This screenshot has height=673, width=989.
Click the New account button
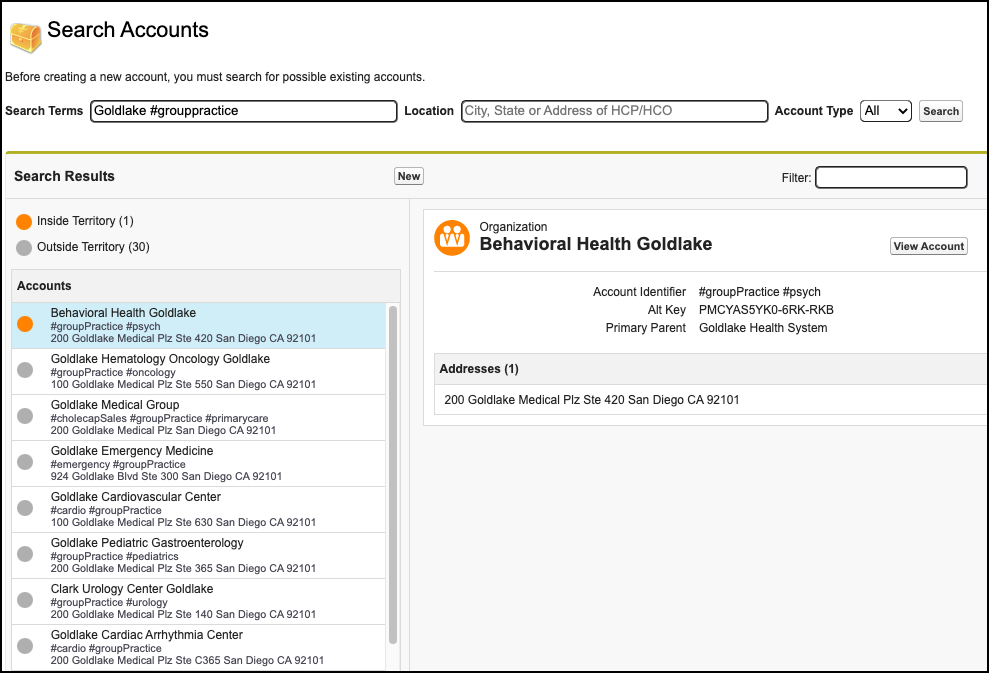point(409,176)
